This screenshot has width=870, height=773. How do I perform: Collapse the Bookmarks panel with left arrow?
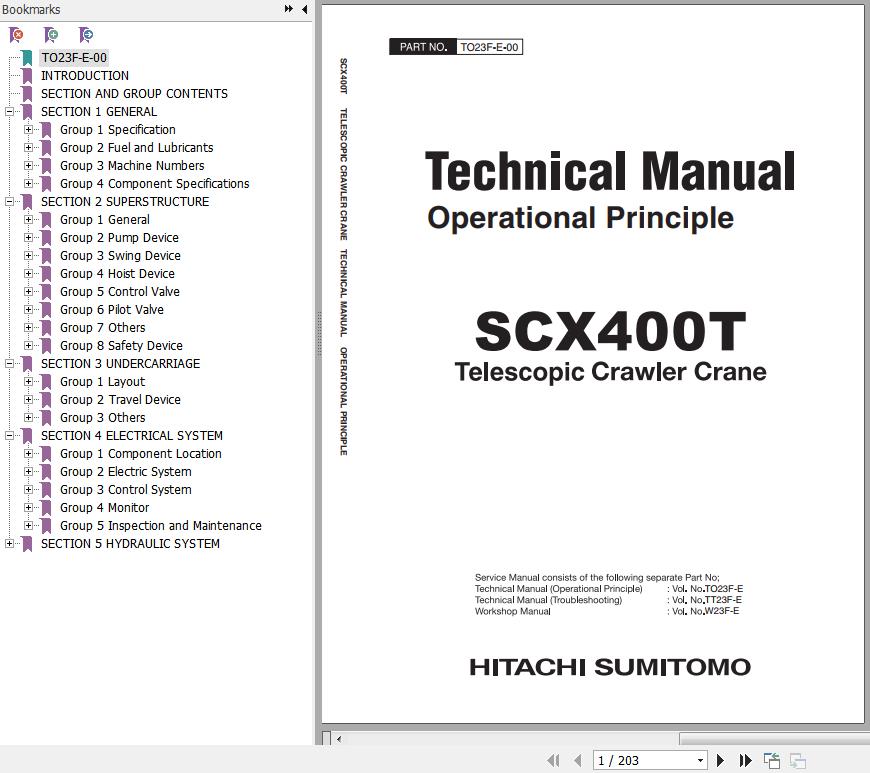pos(304,9)
